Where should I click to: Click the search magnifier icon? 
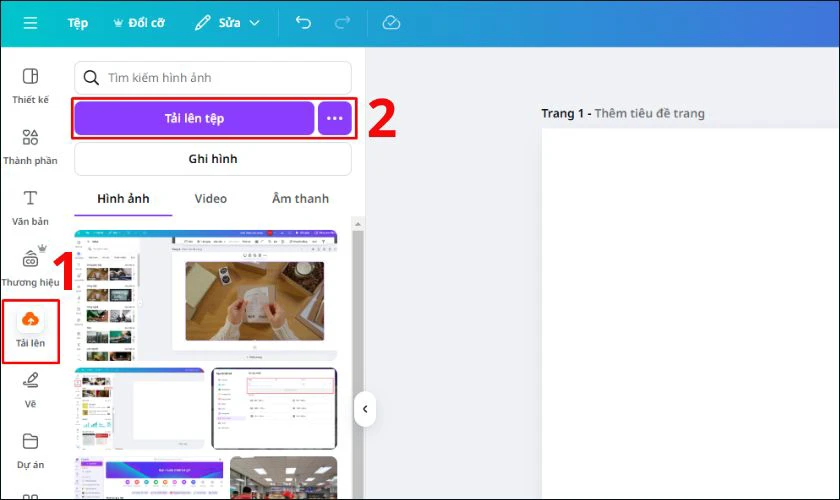tap(91, 78)
